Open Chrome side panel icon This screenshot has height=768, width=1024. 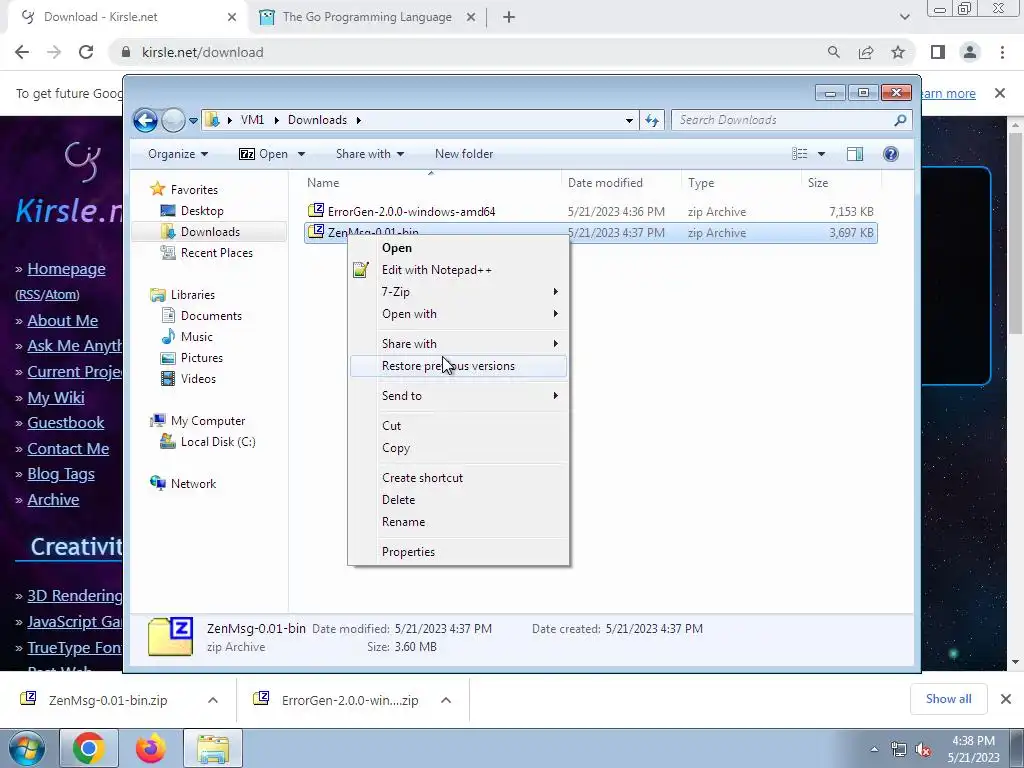[938, 52]
